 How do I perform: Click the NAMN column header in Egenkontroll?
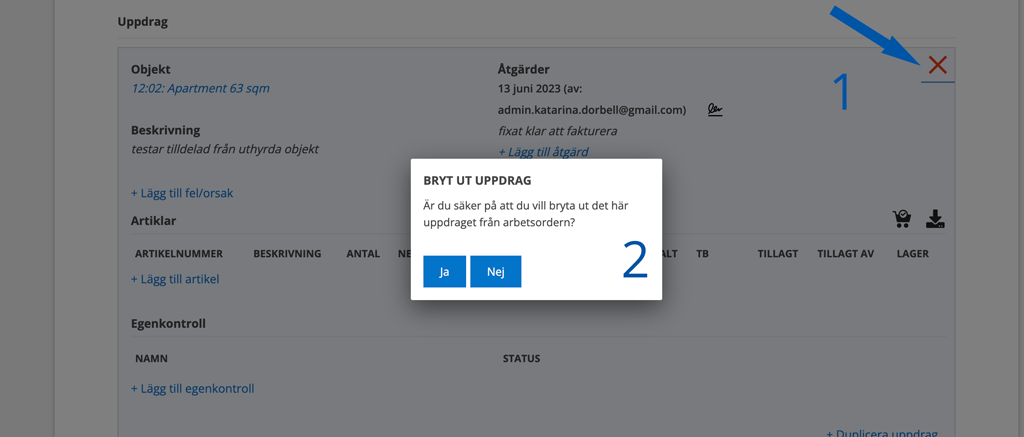point(151,359)
